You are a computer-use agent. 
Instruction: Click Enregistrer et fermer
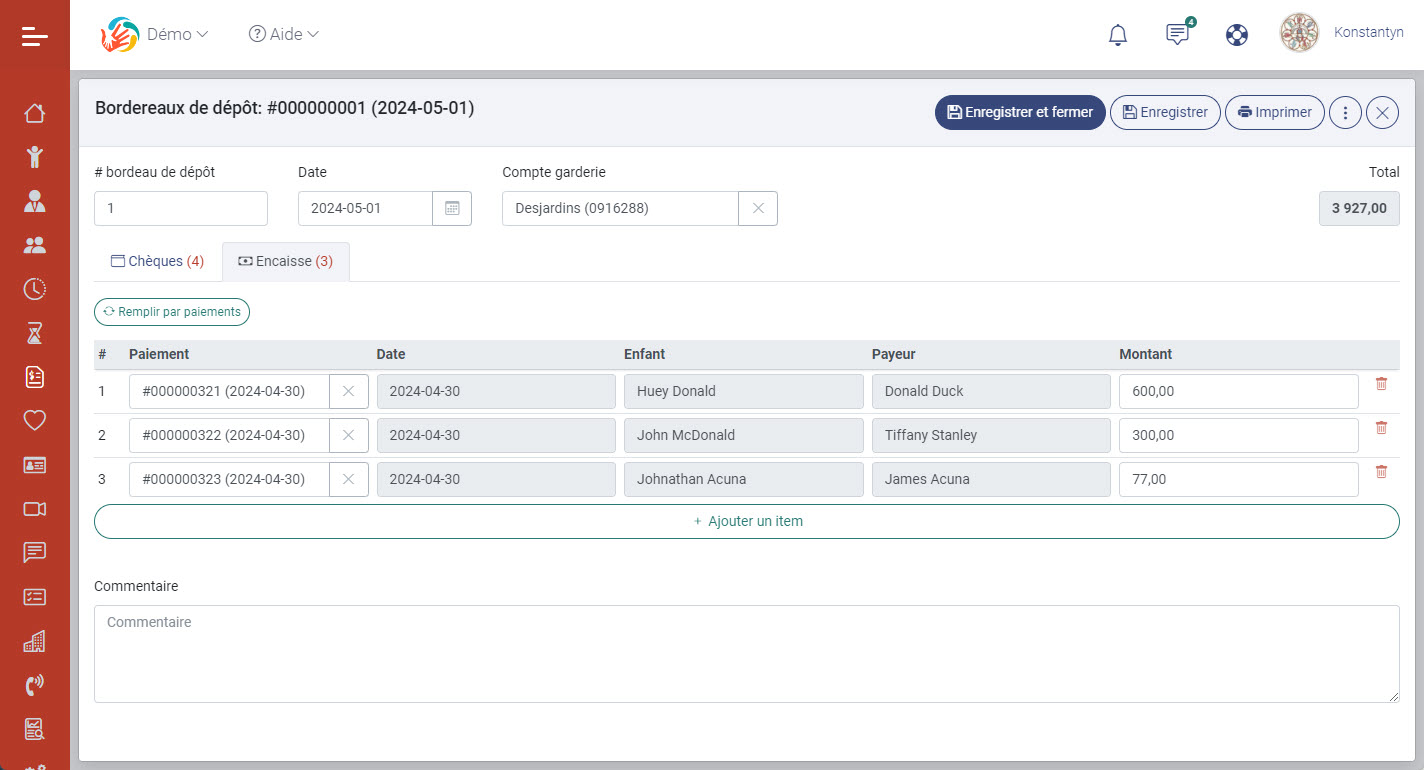point(1020,112)
